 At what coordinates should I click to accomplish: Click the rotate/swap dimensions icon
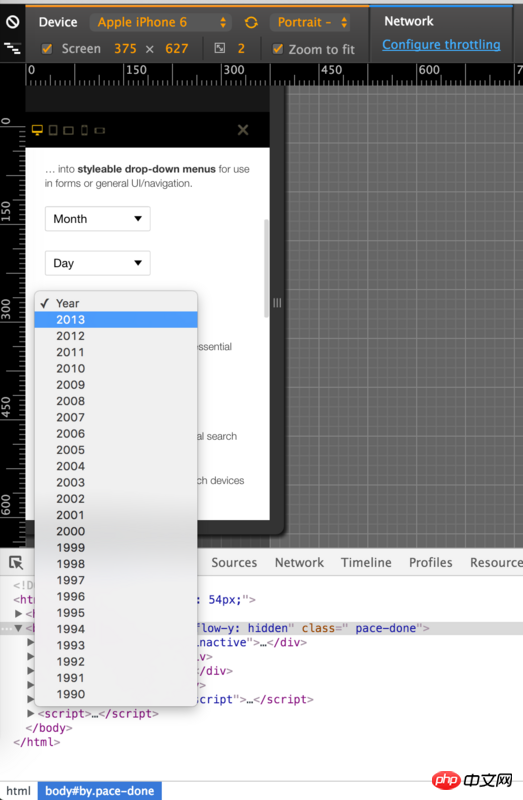point(251,22)
